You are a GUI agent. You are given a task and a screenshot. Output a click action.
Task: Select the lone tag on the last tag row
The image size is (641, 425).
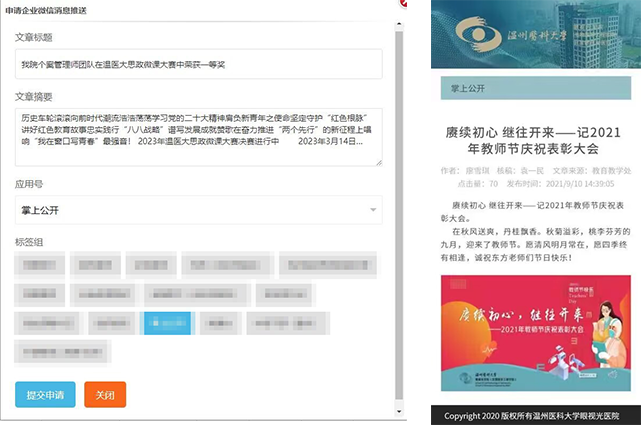coord(62,351)
